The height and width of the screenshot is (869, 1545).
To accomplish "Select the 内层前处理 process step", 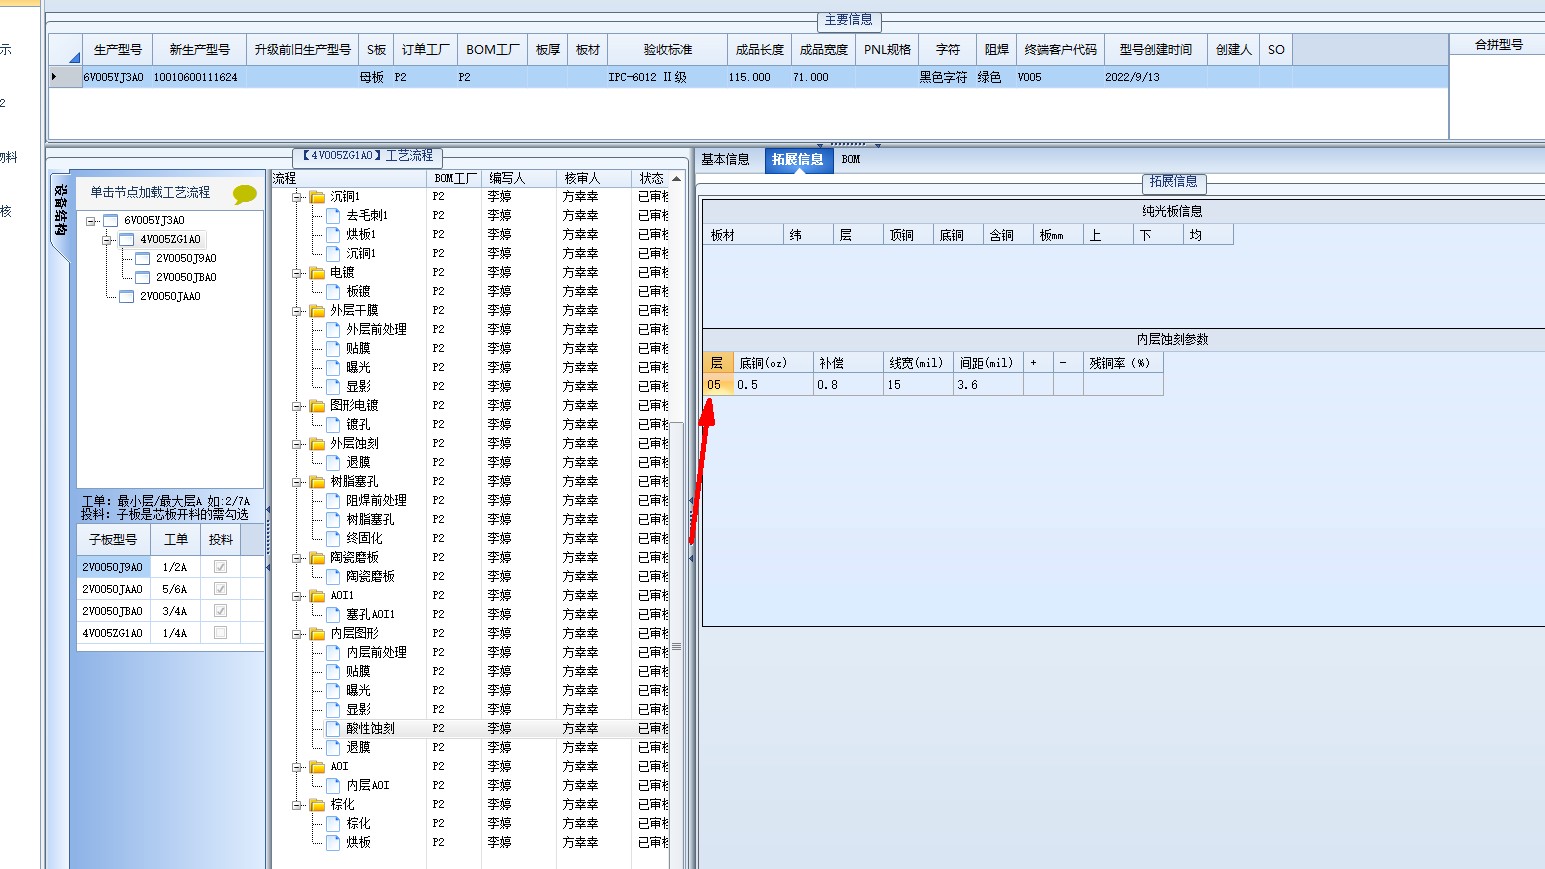I will (376, 652).
